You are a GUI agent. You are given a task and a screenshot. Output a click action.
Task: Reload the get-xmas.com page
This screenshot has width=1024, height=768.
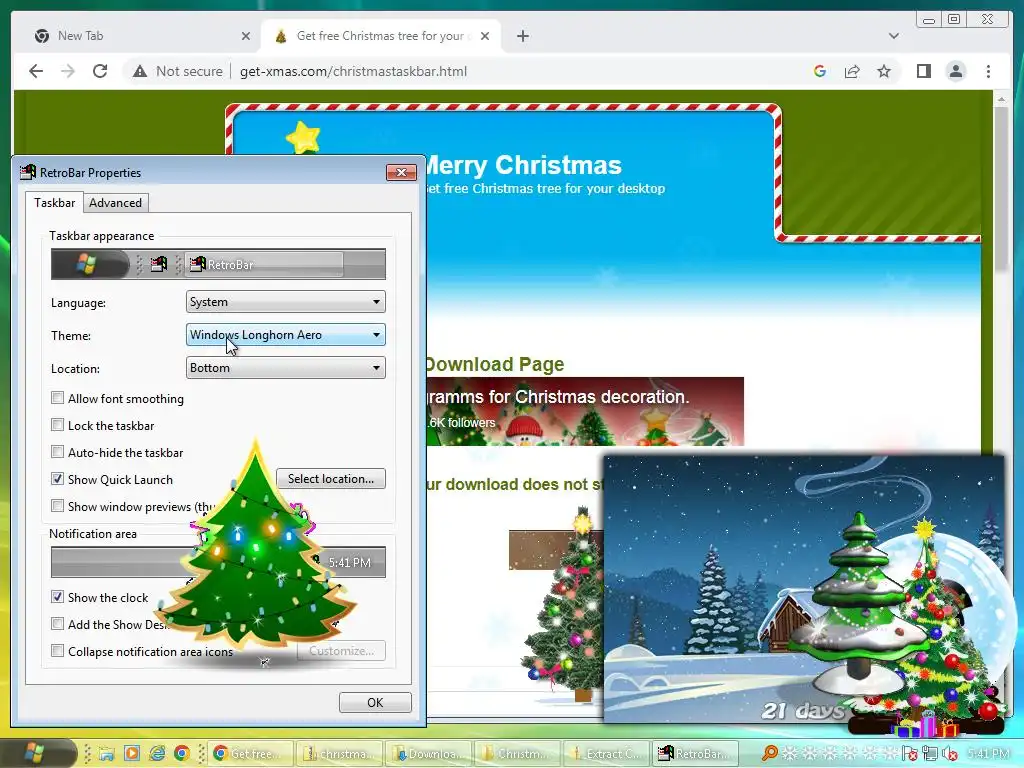coord(100,71)
